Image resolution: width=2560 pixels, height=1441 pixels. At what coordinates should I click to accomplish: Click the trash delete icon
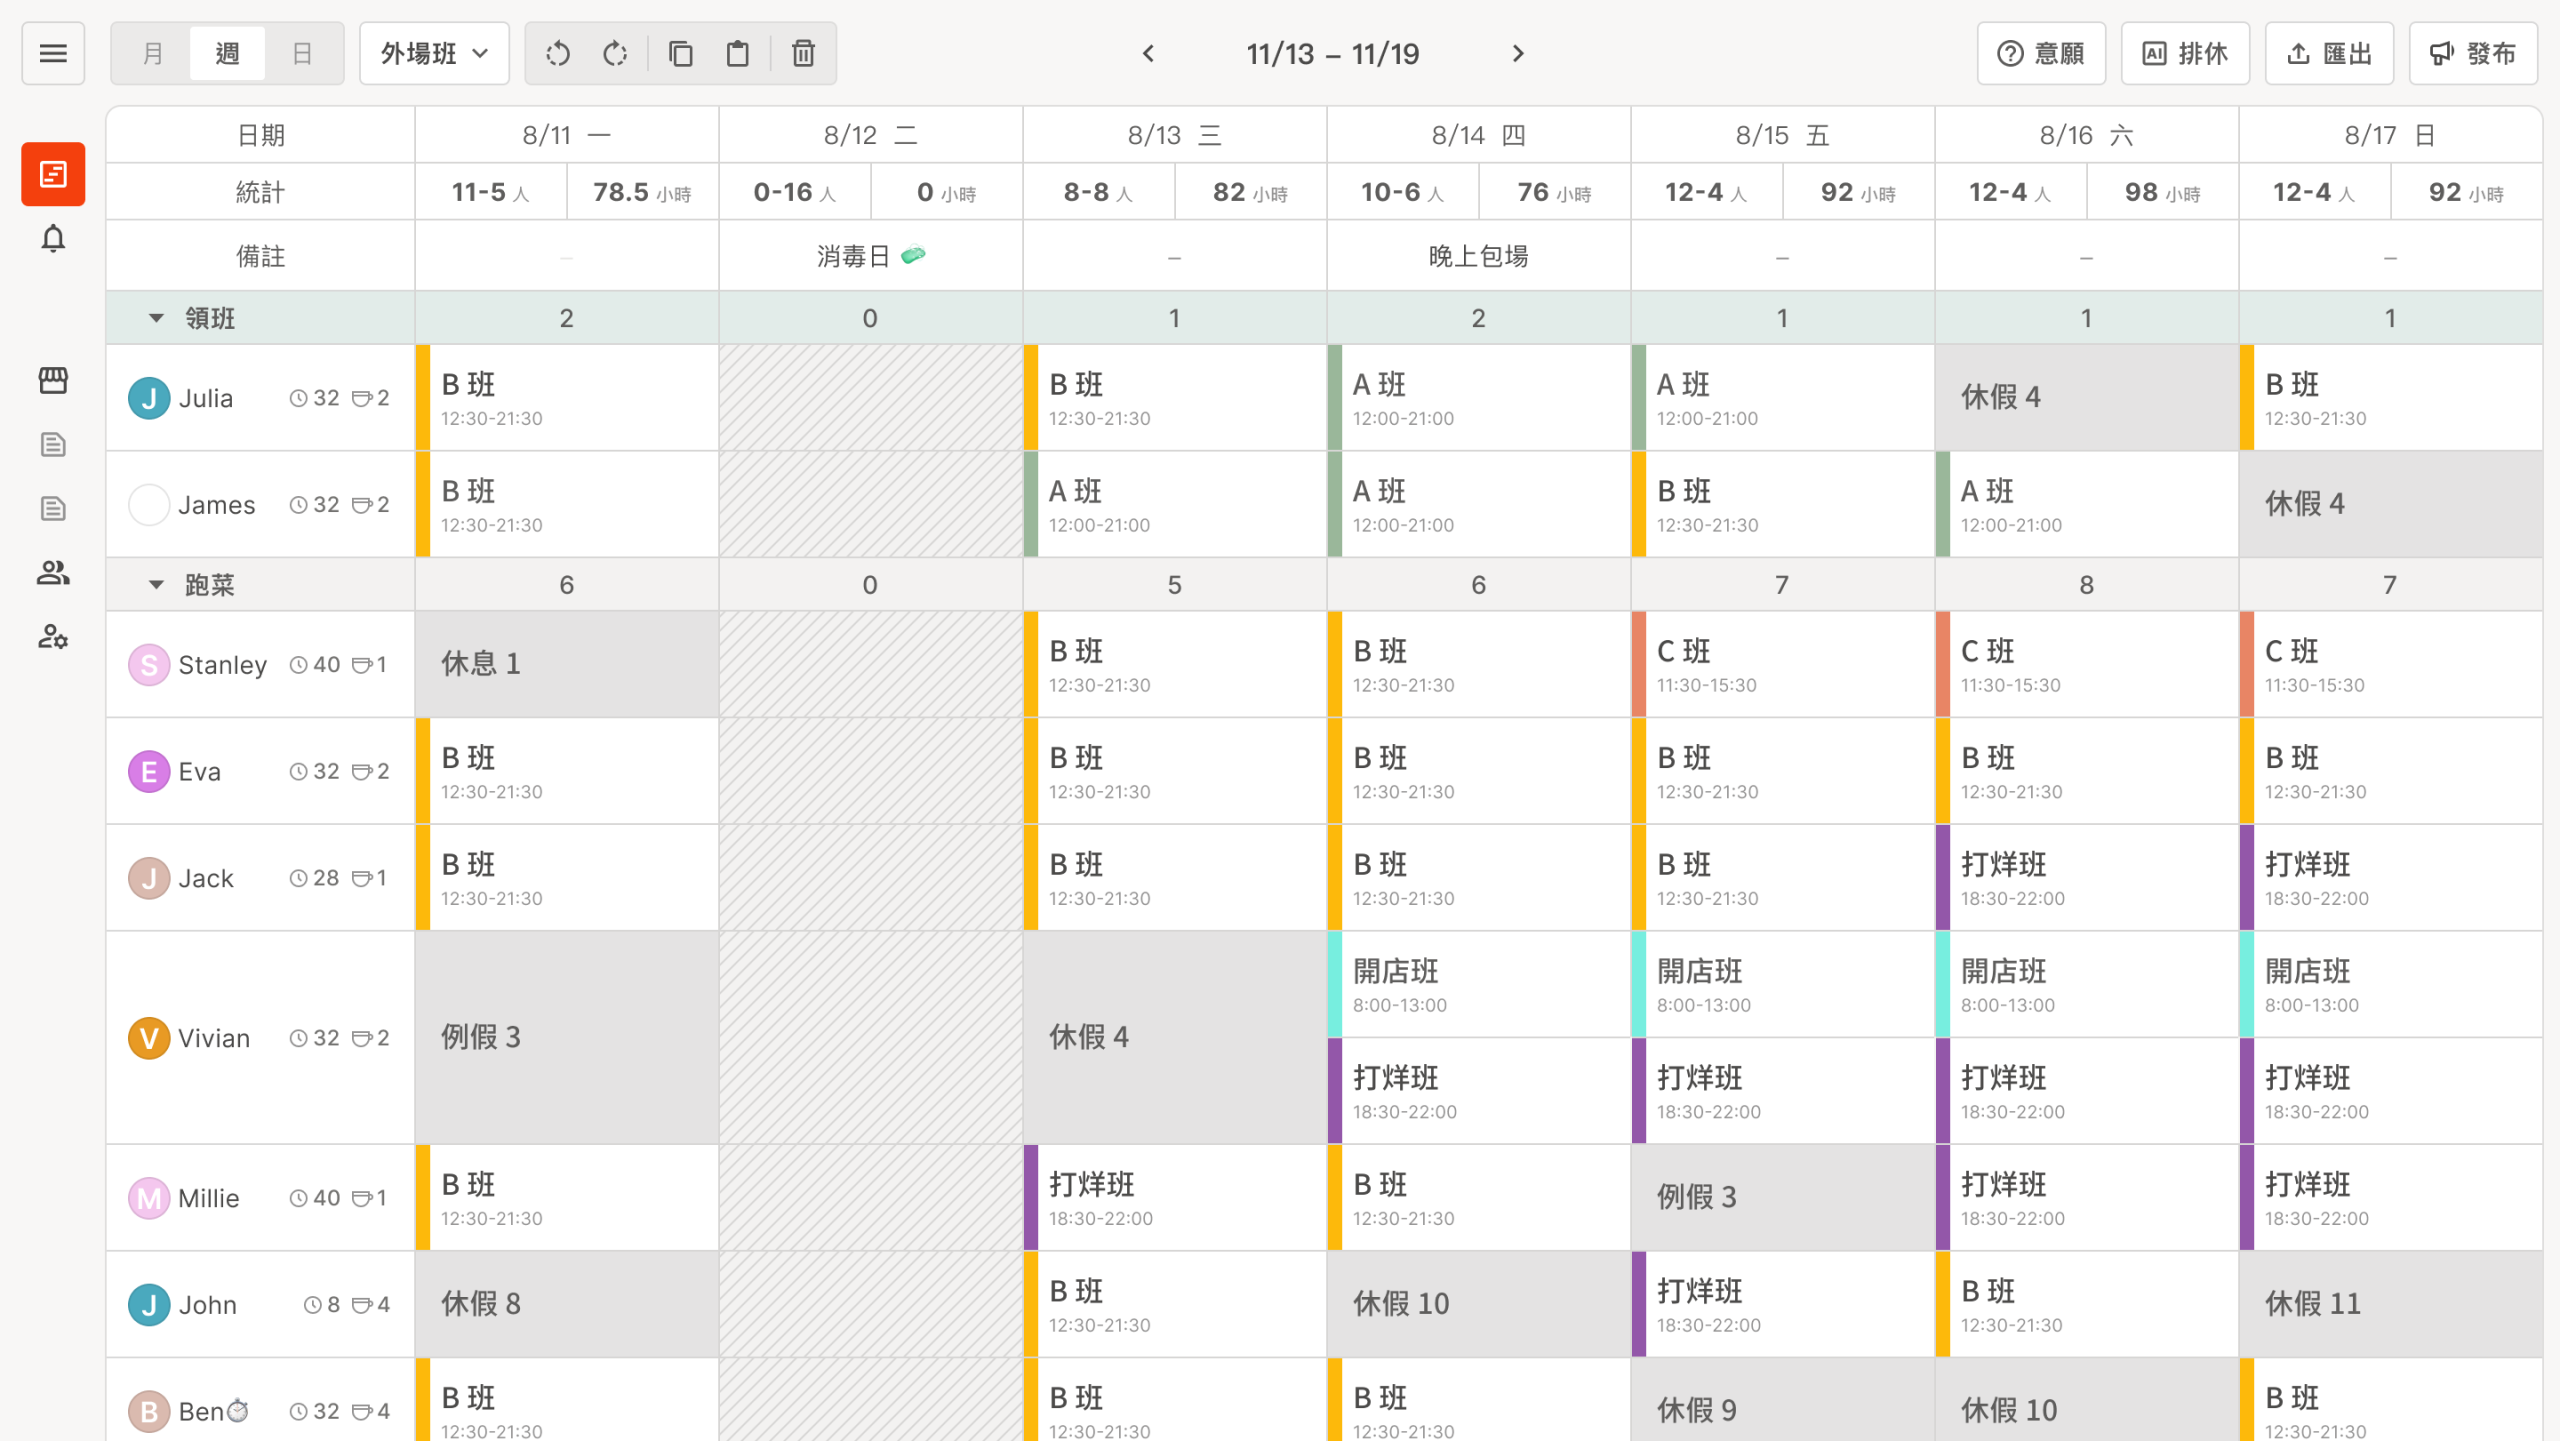pos(803,53)
